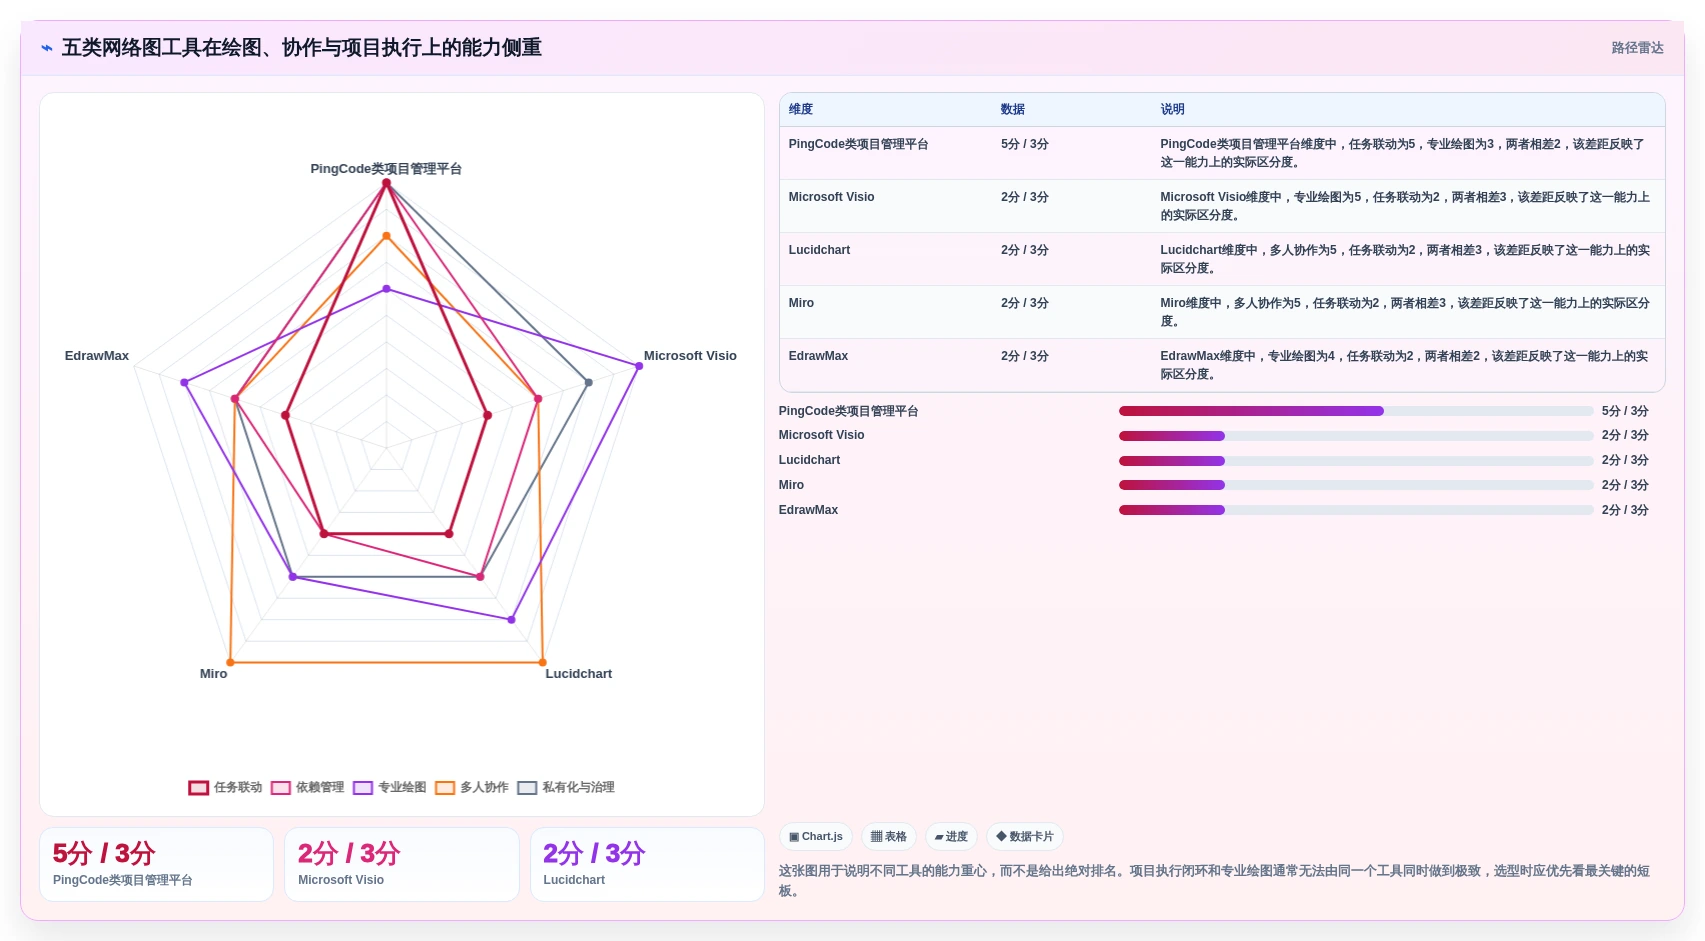Select the Chart.js tag chip
Viewport: 1705px width, 941px height.
816,837
